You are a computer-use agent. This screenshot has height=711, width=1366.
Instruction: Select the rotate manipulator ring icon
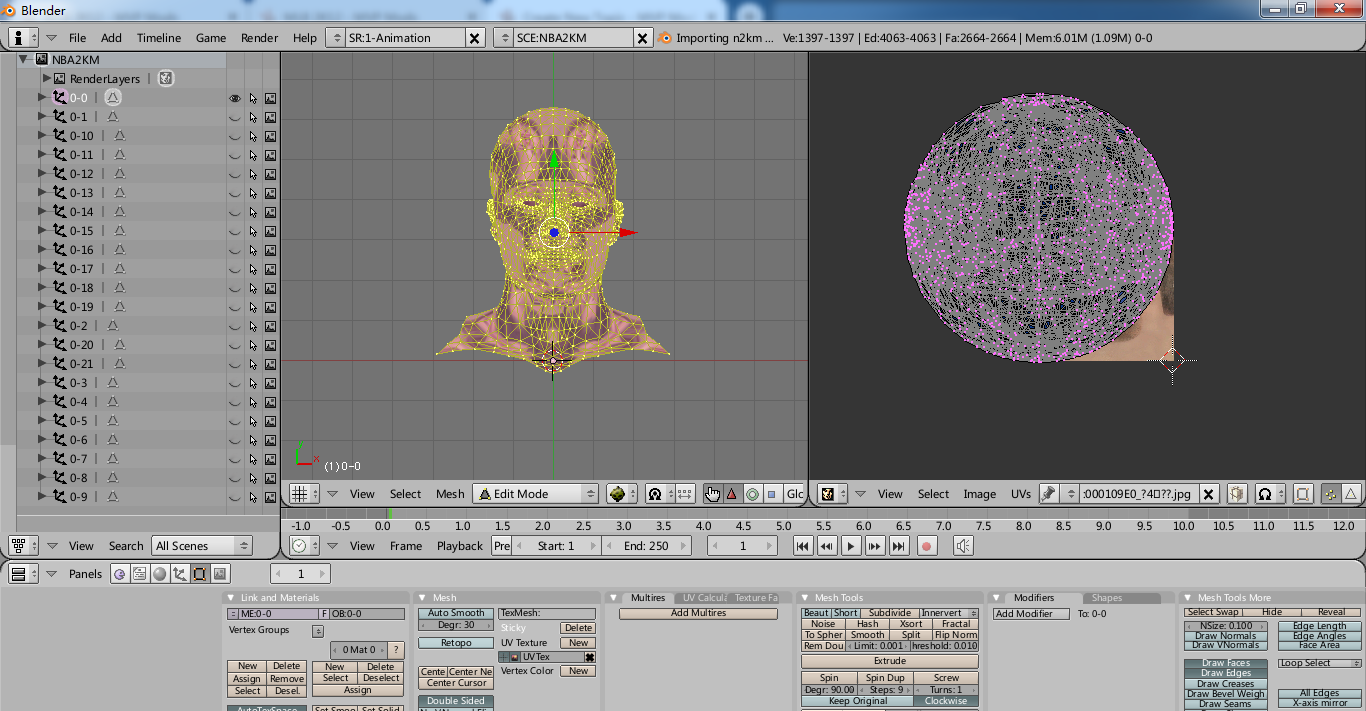[751, 494]
